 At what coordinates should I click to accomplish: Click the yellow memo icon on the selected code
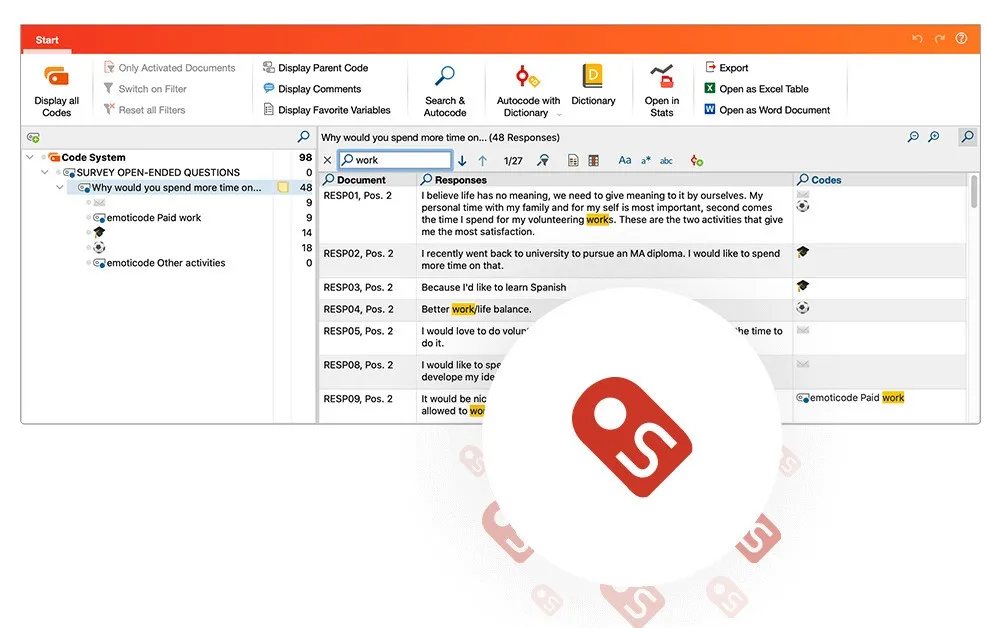[283, 188]
